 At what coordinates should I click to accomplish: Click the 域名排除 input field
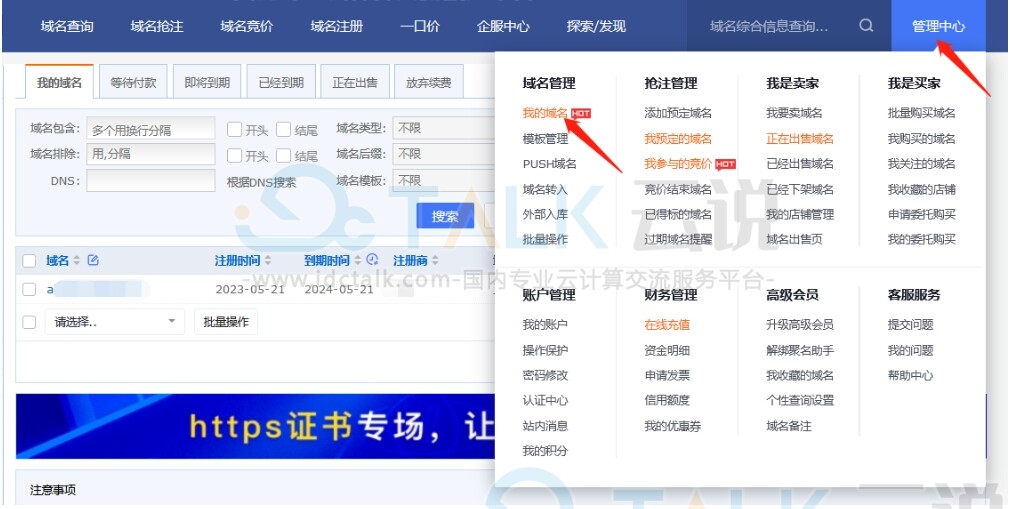[151, 154]
